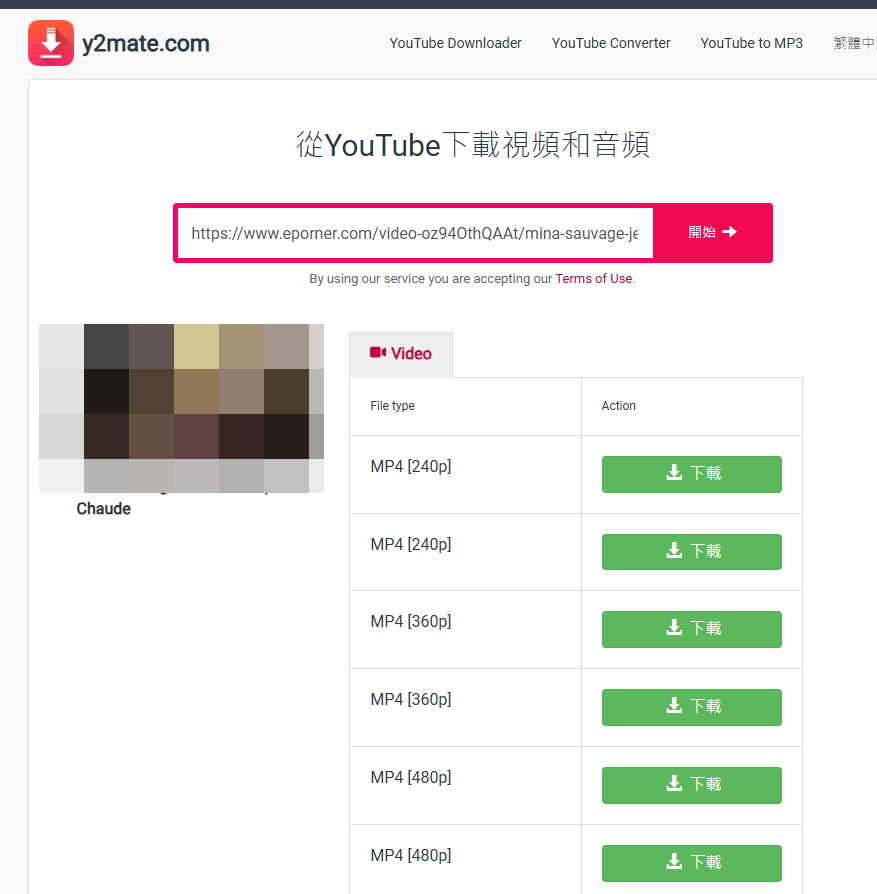The width and height of the screenshot is (877, 894).
Task: Expand the 繁體中文 language selector
Action: click(855, 43)
